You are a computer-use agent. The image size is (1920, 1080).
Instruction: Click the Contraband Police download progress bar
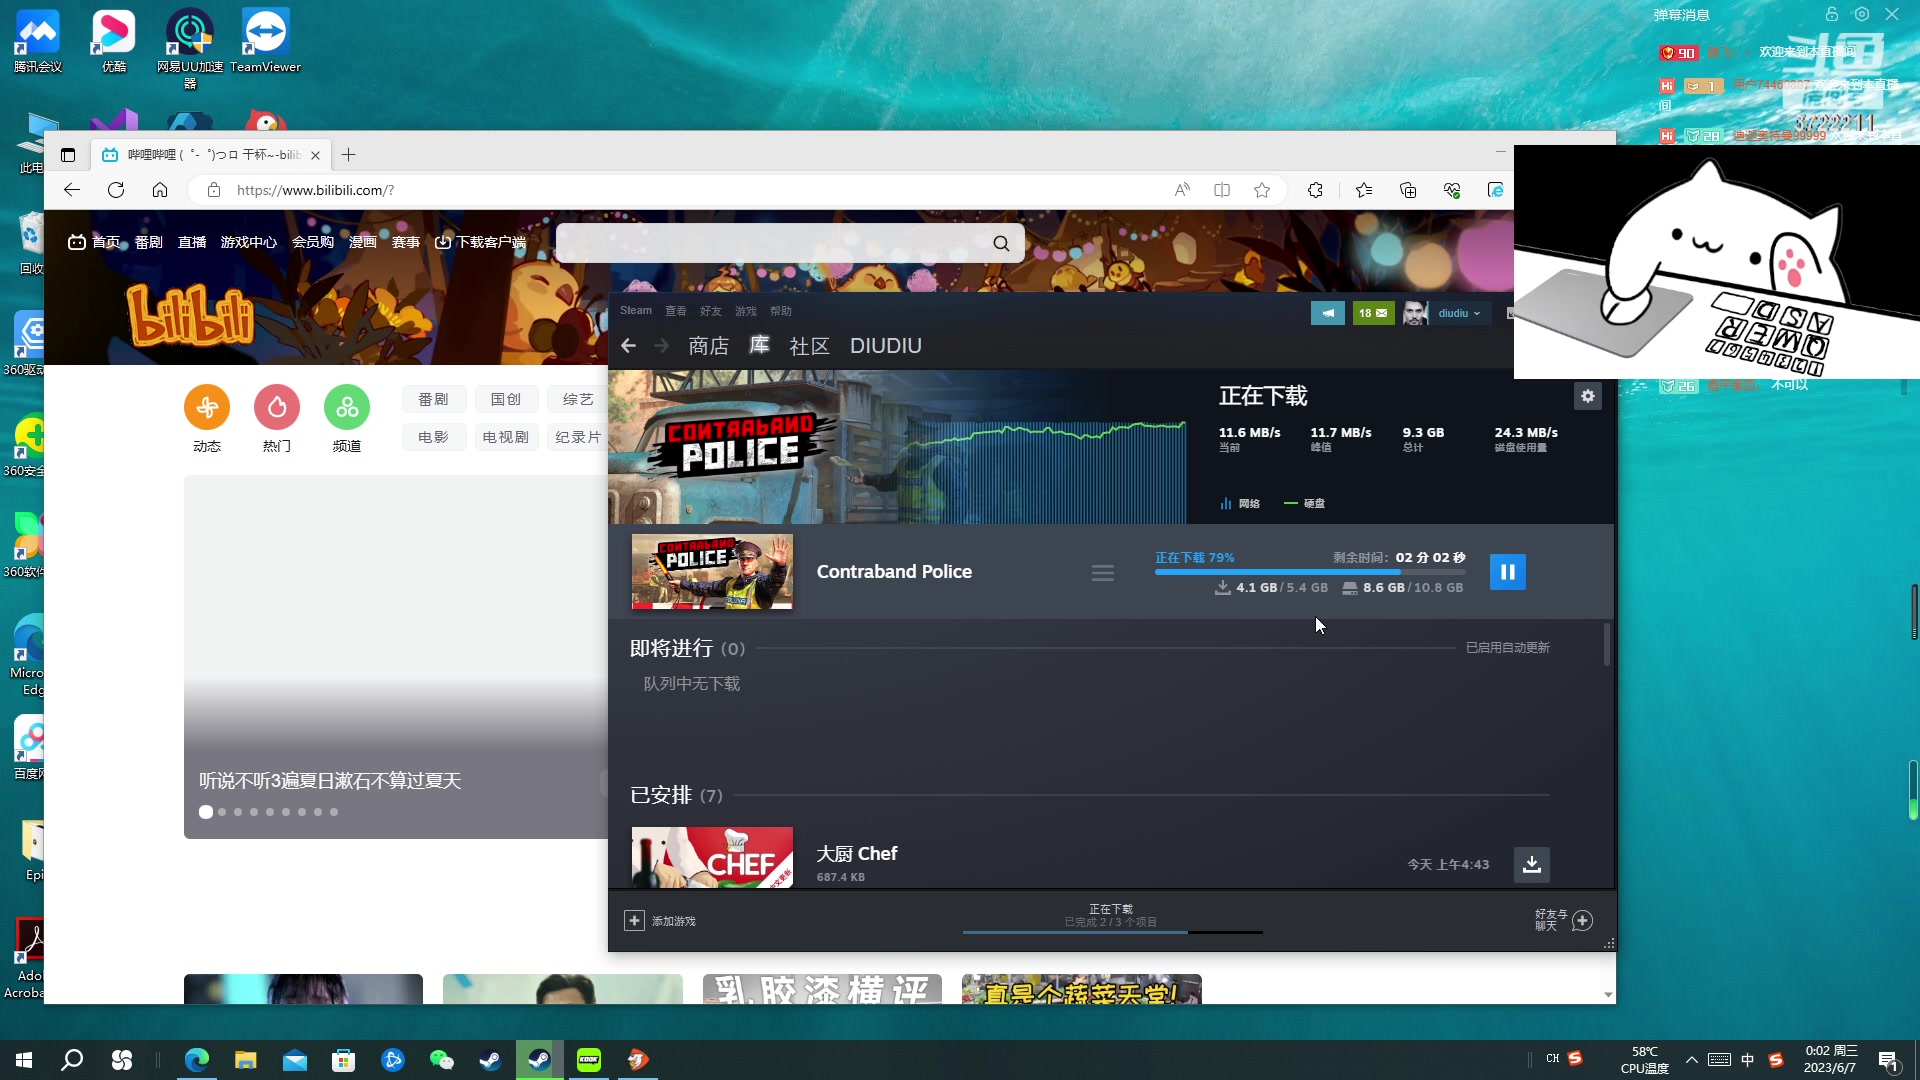[1310, 572]
